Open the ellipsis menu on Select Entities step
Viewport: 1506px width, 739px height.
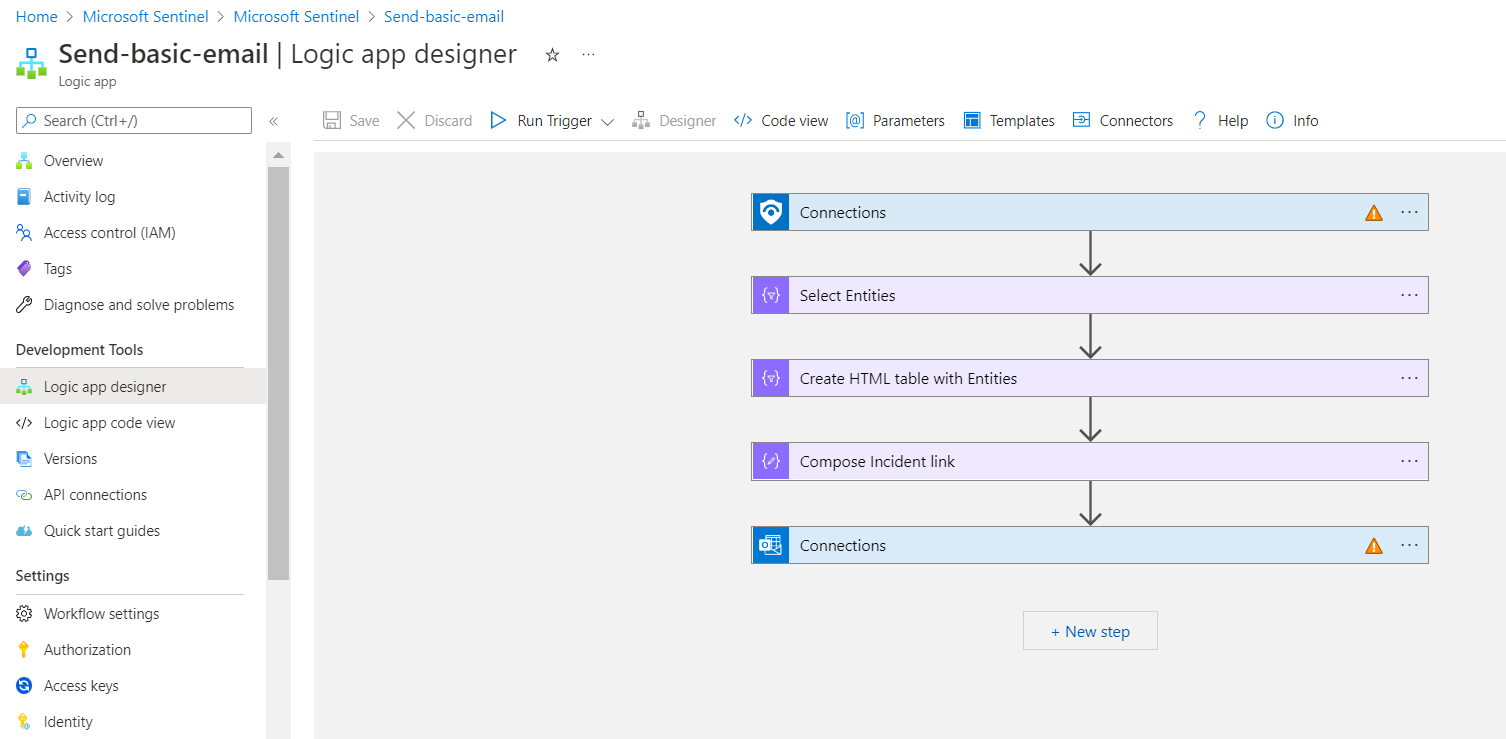[x=1409, y=295]
